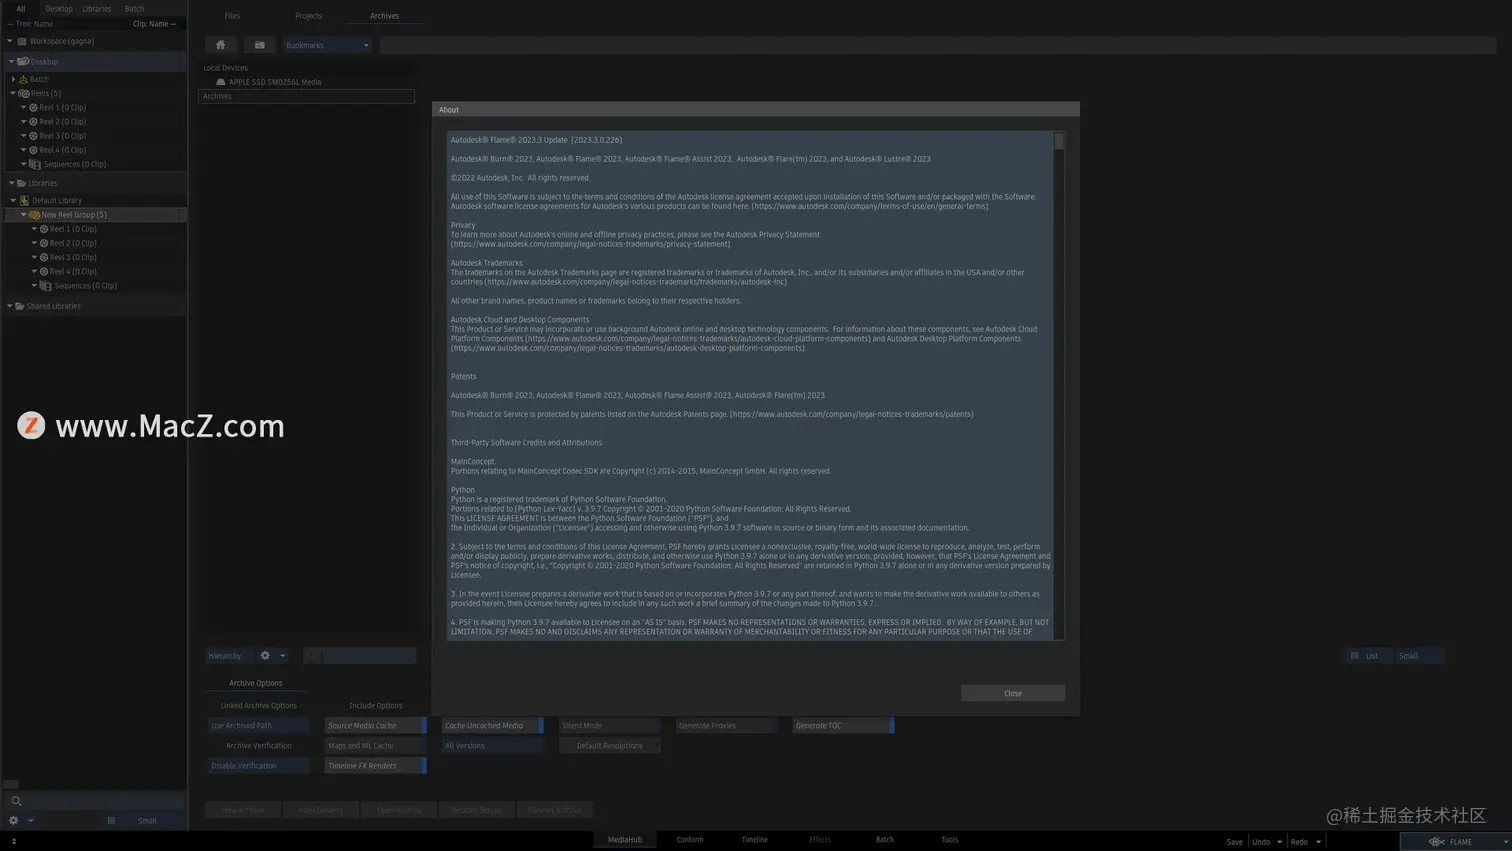1512x851 pixels.
Task: Click the Desktop Reel 1 reel icon
Action: tap(33, 107)
